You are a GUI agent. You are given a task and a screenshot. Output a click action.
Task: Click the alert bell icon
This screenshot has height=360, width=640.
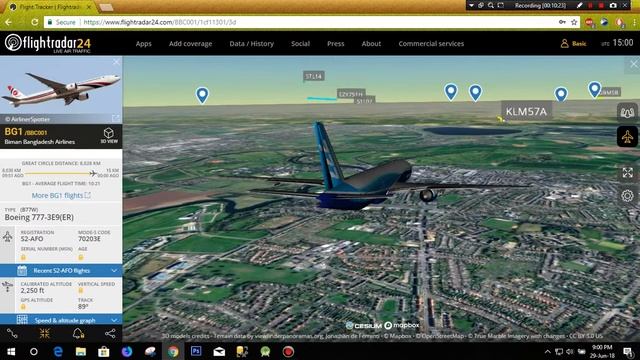(x=78, y=334)
